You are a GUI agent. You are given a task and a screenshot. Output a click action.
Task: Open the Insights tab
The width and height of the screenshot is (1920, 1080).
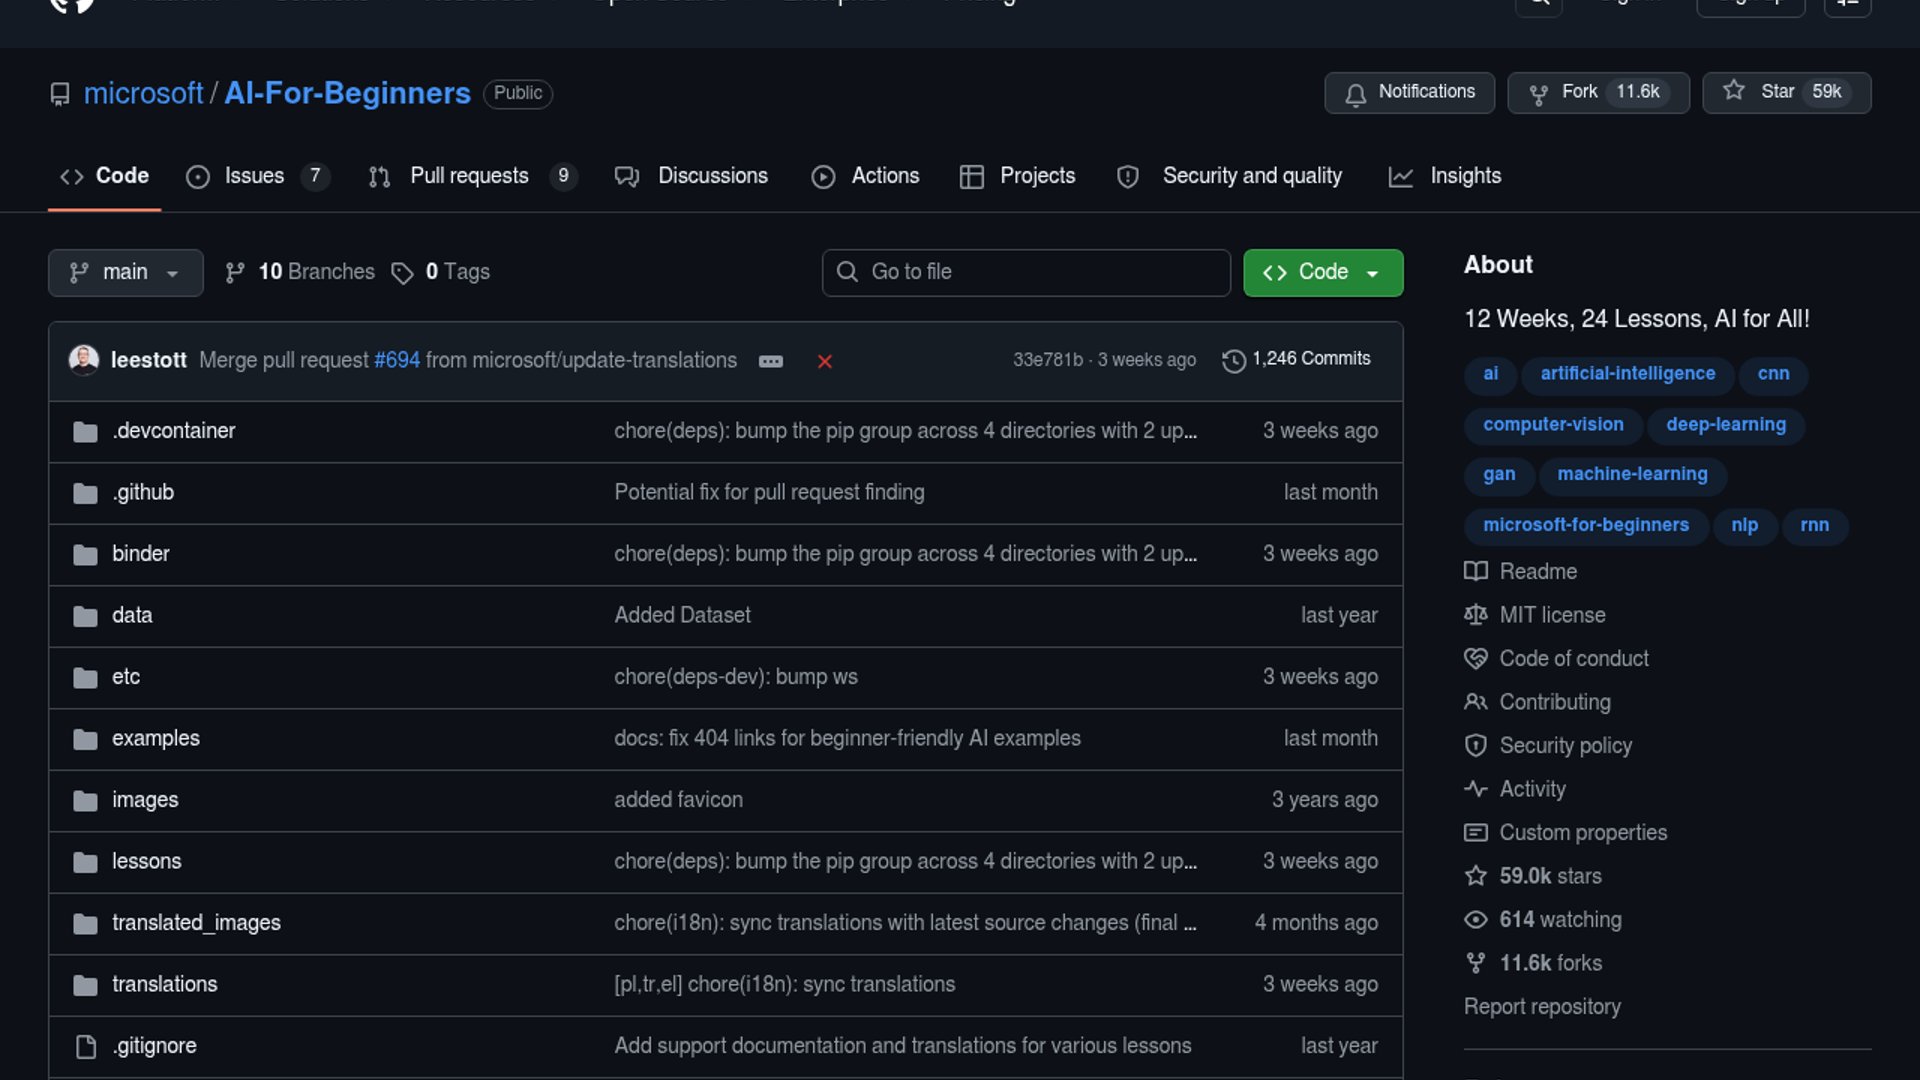coord(1445,176)
